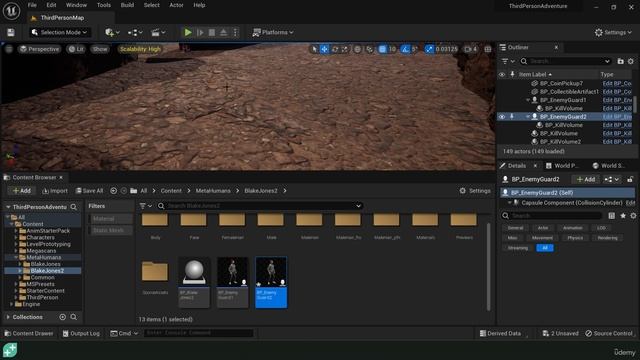This screenshot has height=360, width=640.
Task: Open the Platforms dropdown
Action: point(273,32)
